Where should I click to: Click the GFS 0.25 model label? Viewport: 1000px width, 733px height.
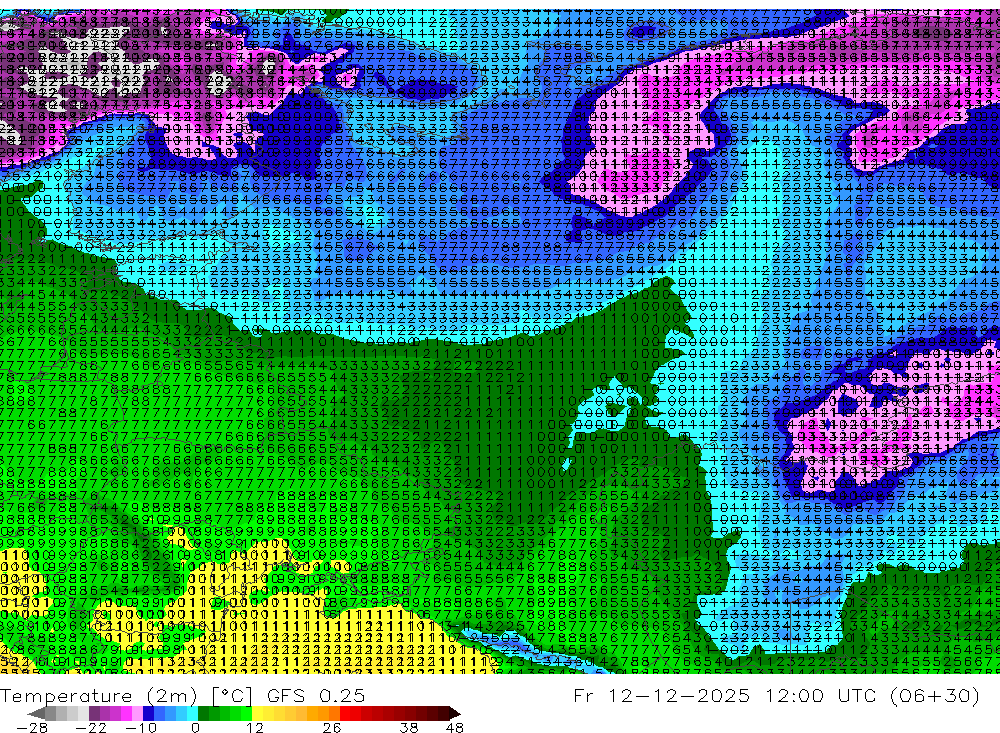coord(316,696)
